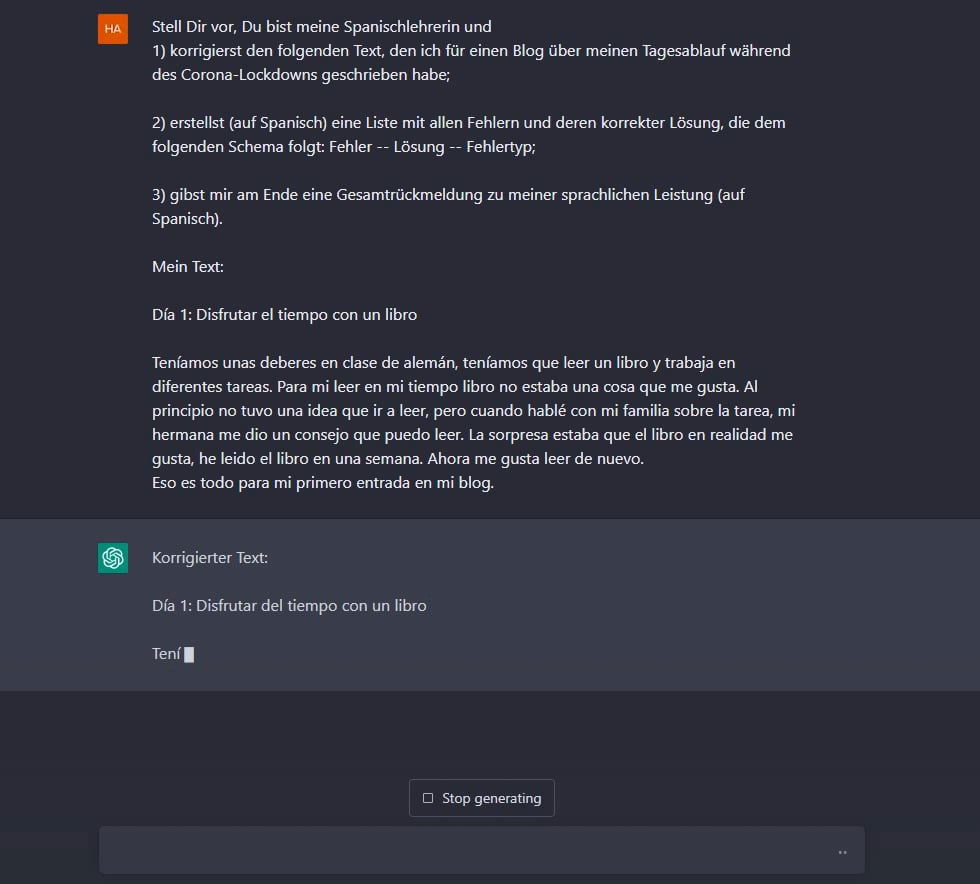Click the line starting 'Stell Dir vor'
Screen dimensions: 980x884
(321, 27)
